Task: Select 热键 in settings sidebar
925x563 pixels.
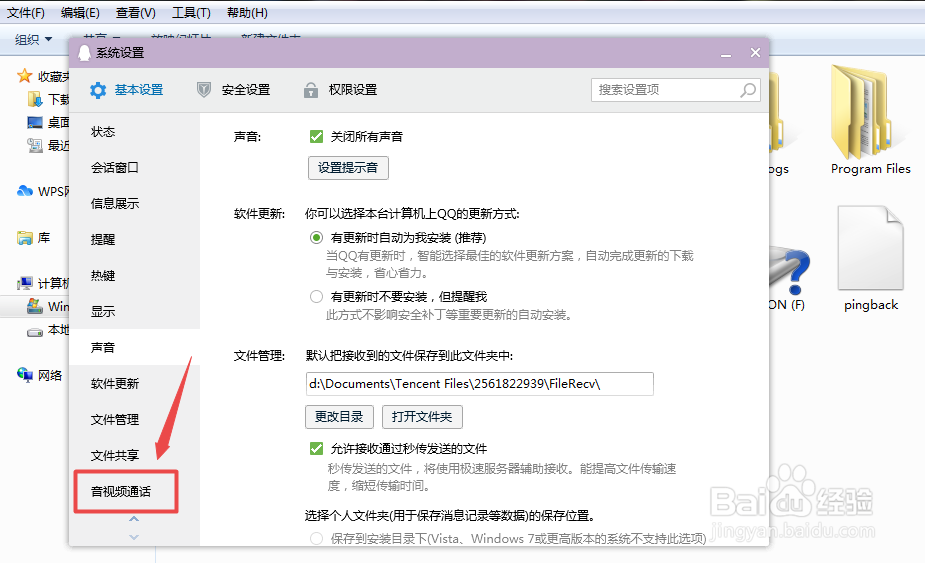Action: click(135, 276)
